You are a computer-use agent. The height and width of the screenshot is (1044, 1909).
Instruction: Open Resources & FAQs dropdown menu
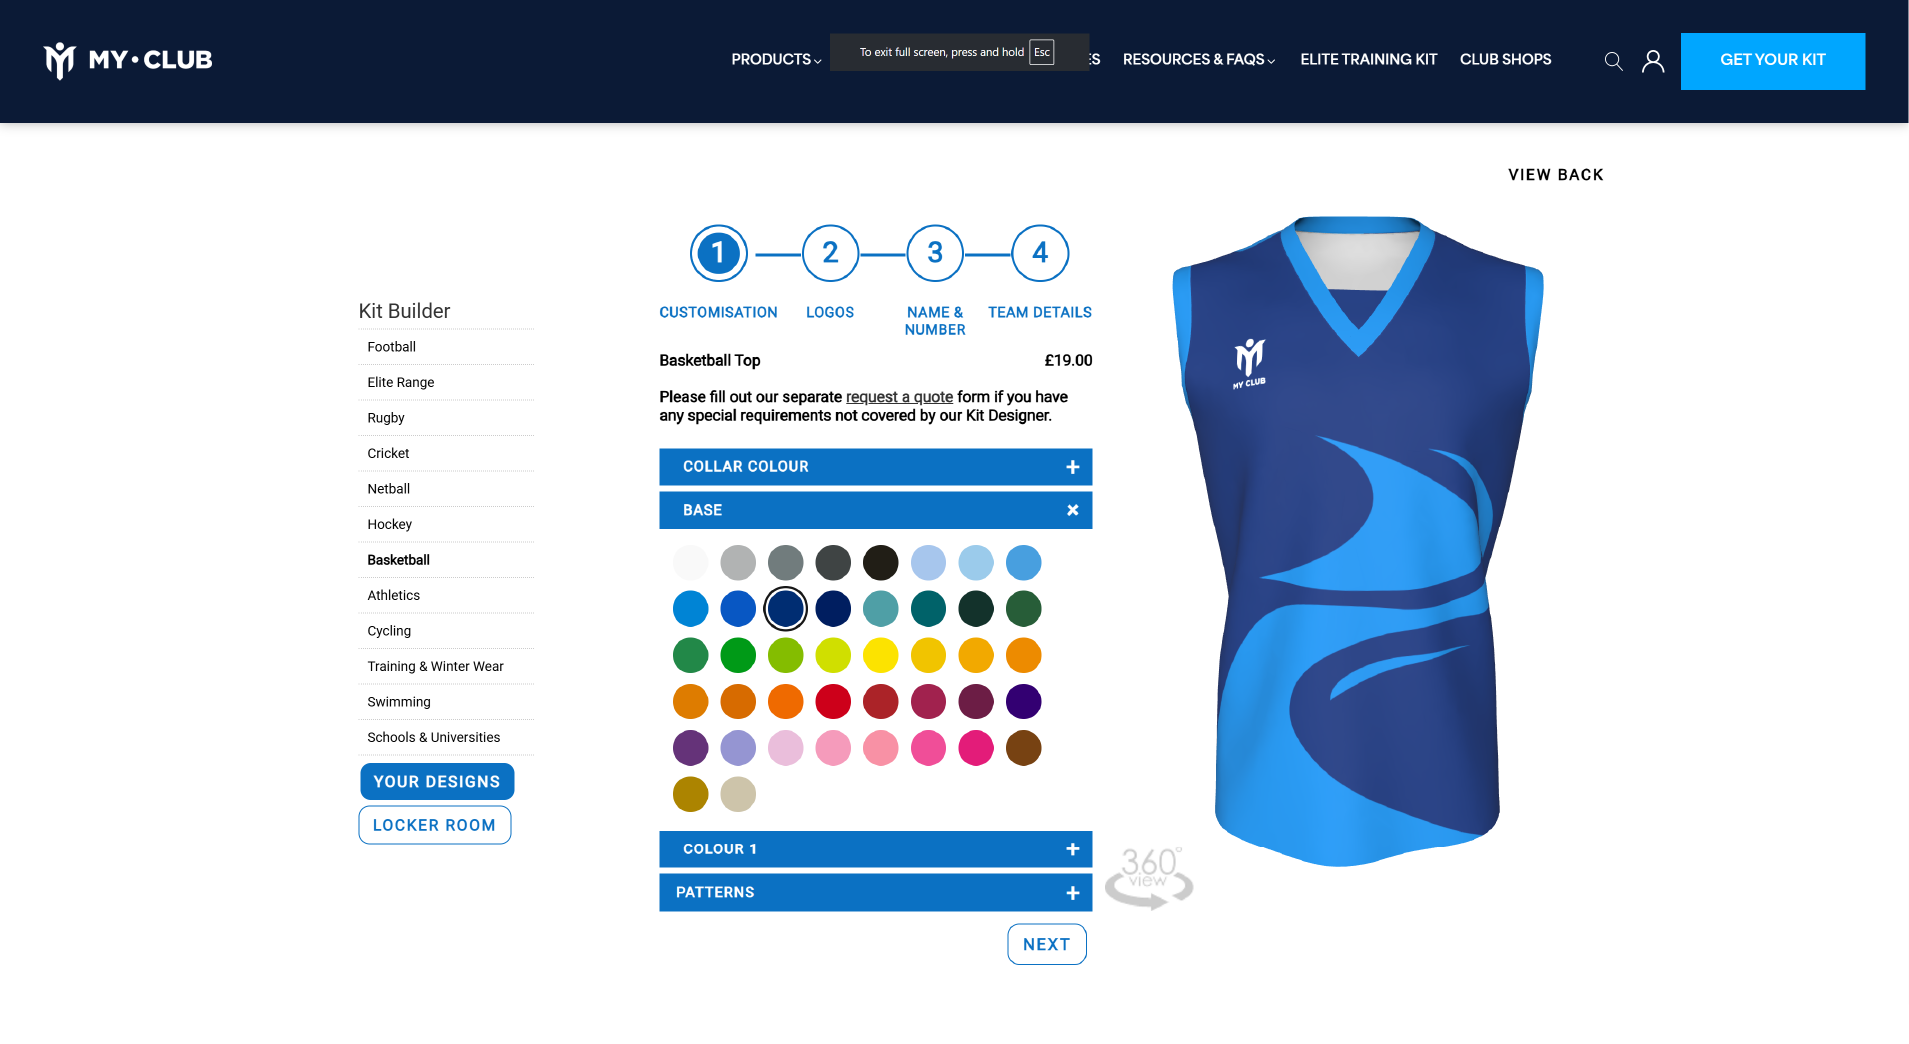1199,60
